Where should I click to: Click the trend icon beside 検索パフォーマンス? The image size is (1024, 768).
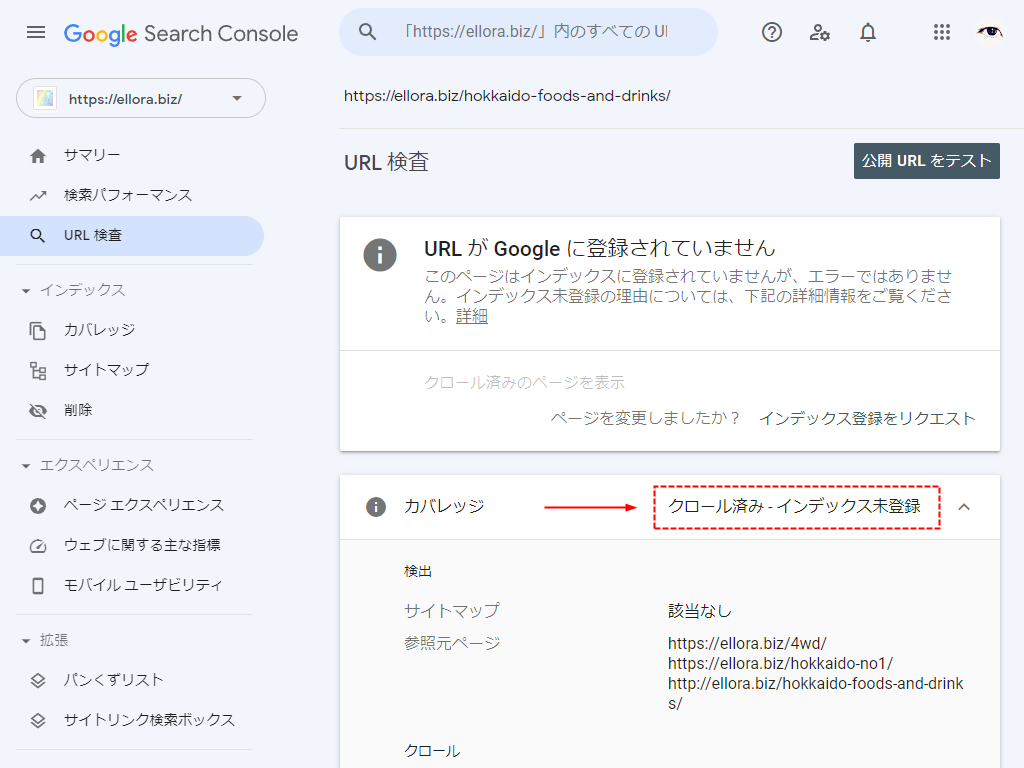click(x=38, y=195)
